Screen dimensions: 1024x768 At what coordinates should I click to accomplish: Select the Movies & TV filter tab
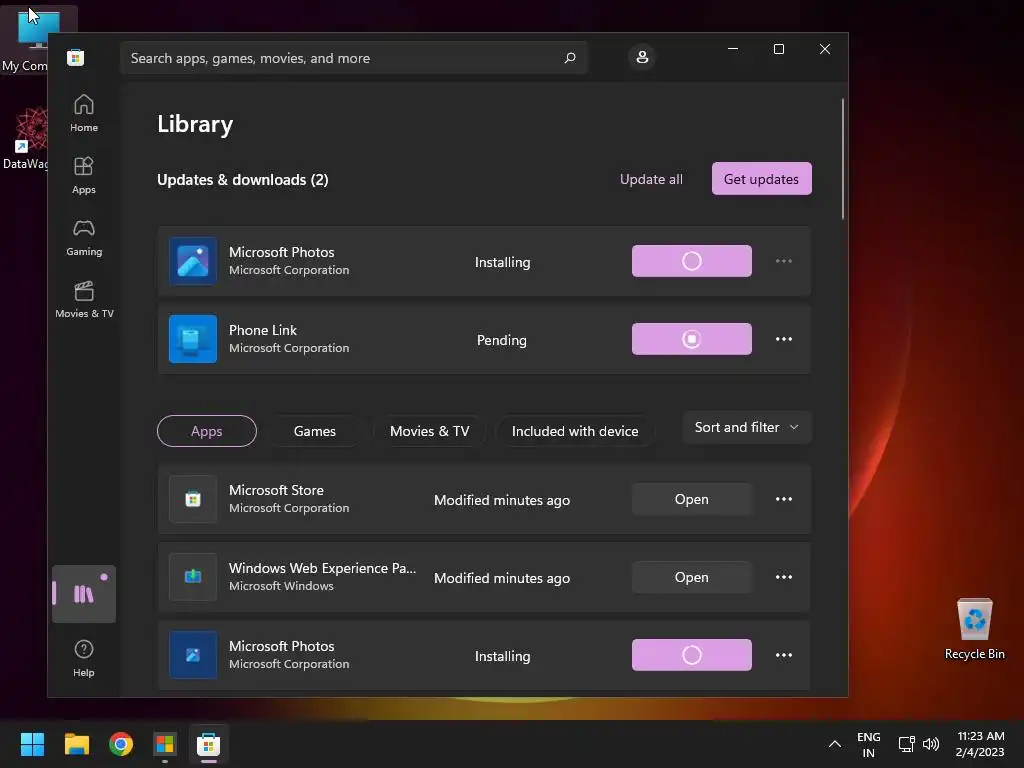(x=430, y=431)
